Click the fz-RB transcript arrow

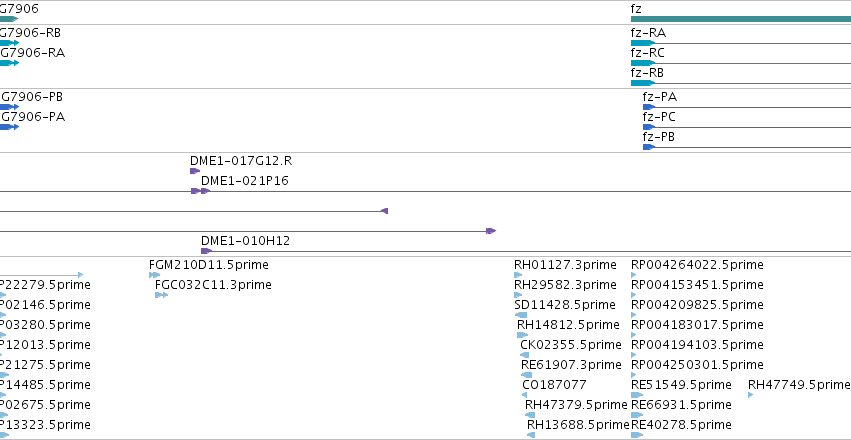tap(643, 83)
